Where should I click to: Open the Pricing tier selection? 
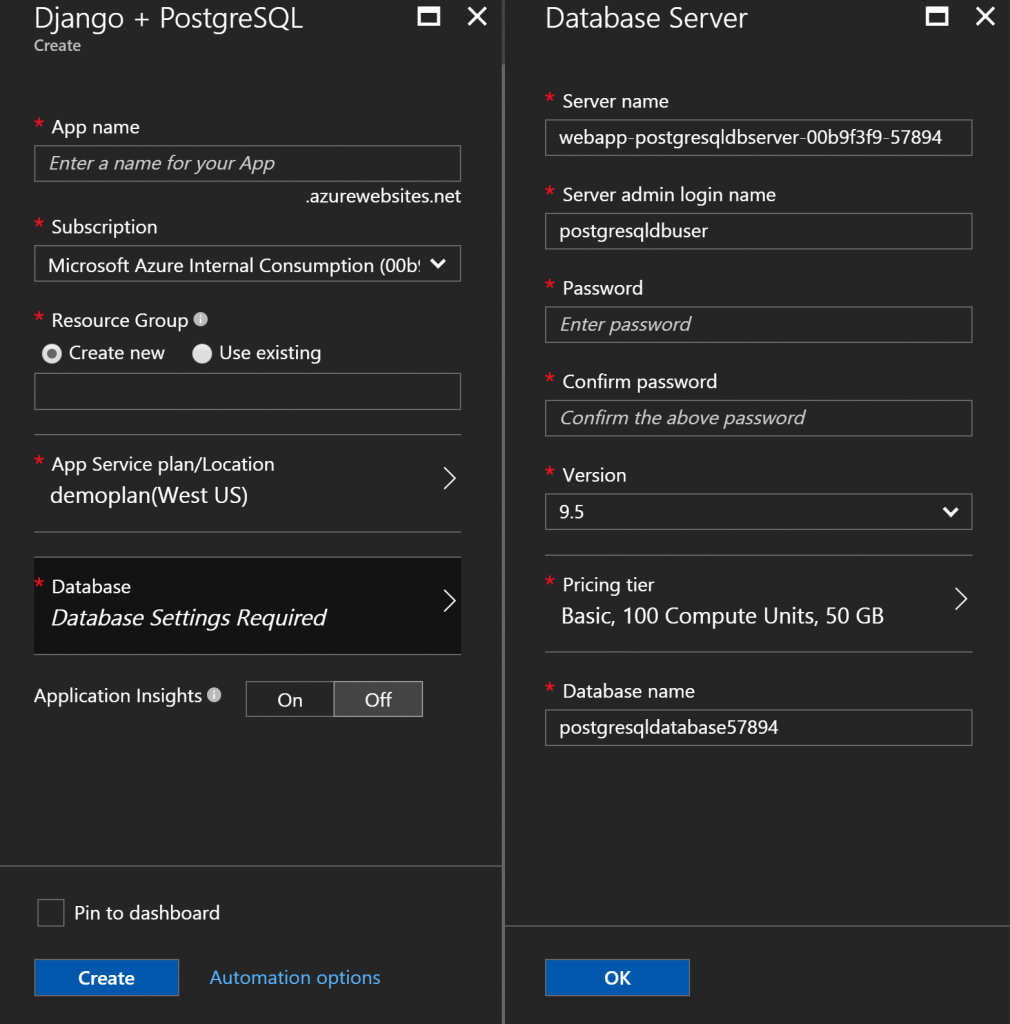758,600
